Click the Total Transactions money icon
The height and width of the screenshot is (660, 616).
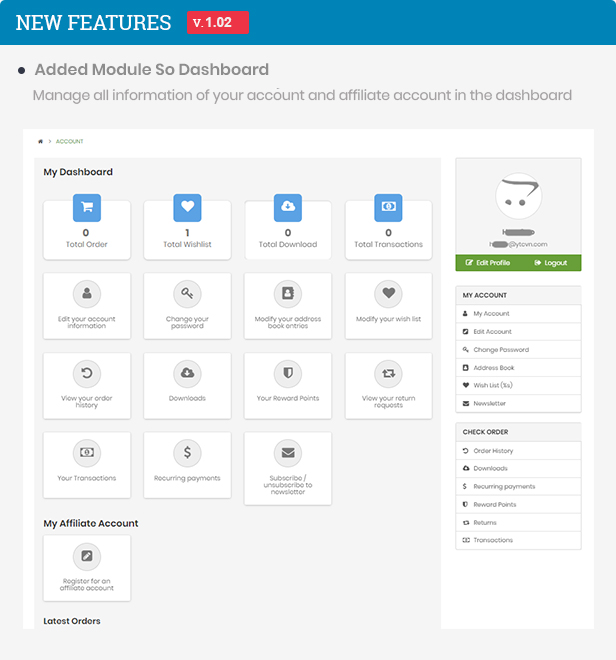point(388,207)
